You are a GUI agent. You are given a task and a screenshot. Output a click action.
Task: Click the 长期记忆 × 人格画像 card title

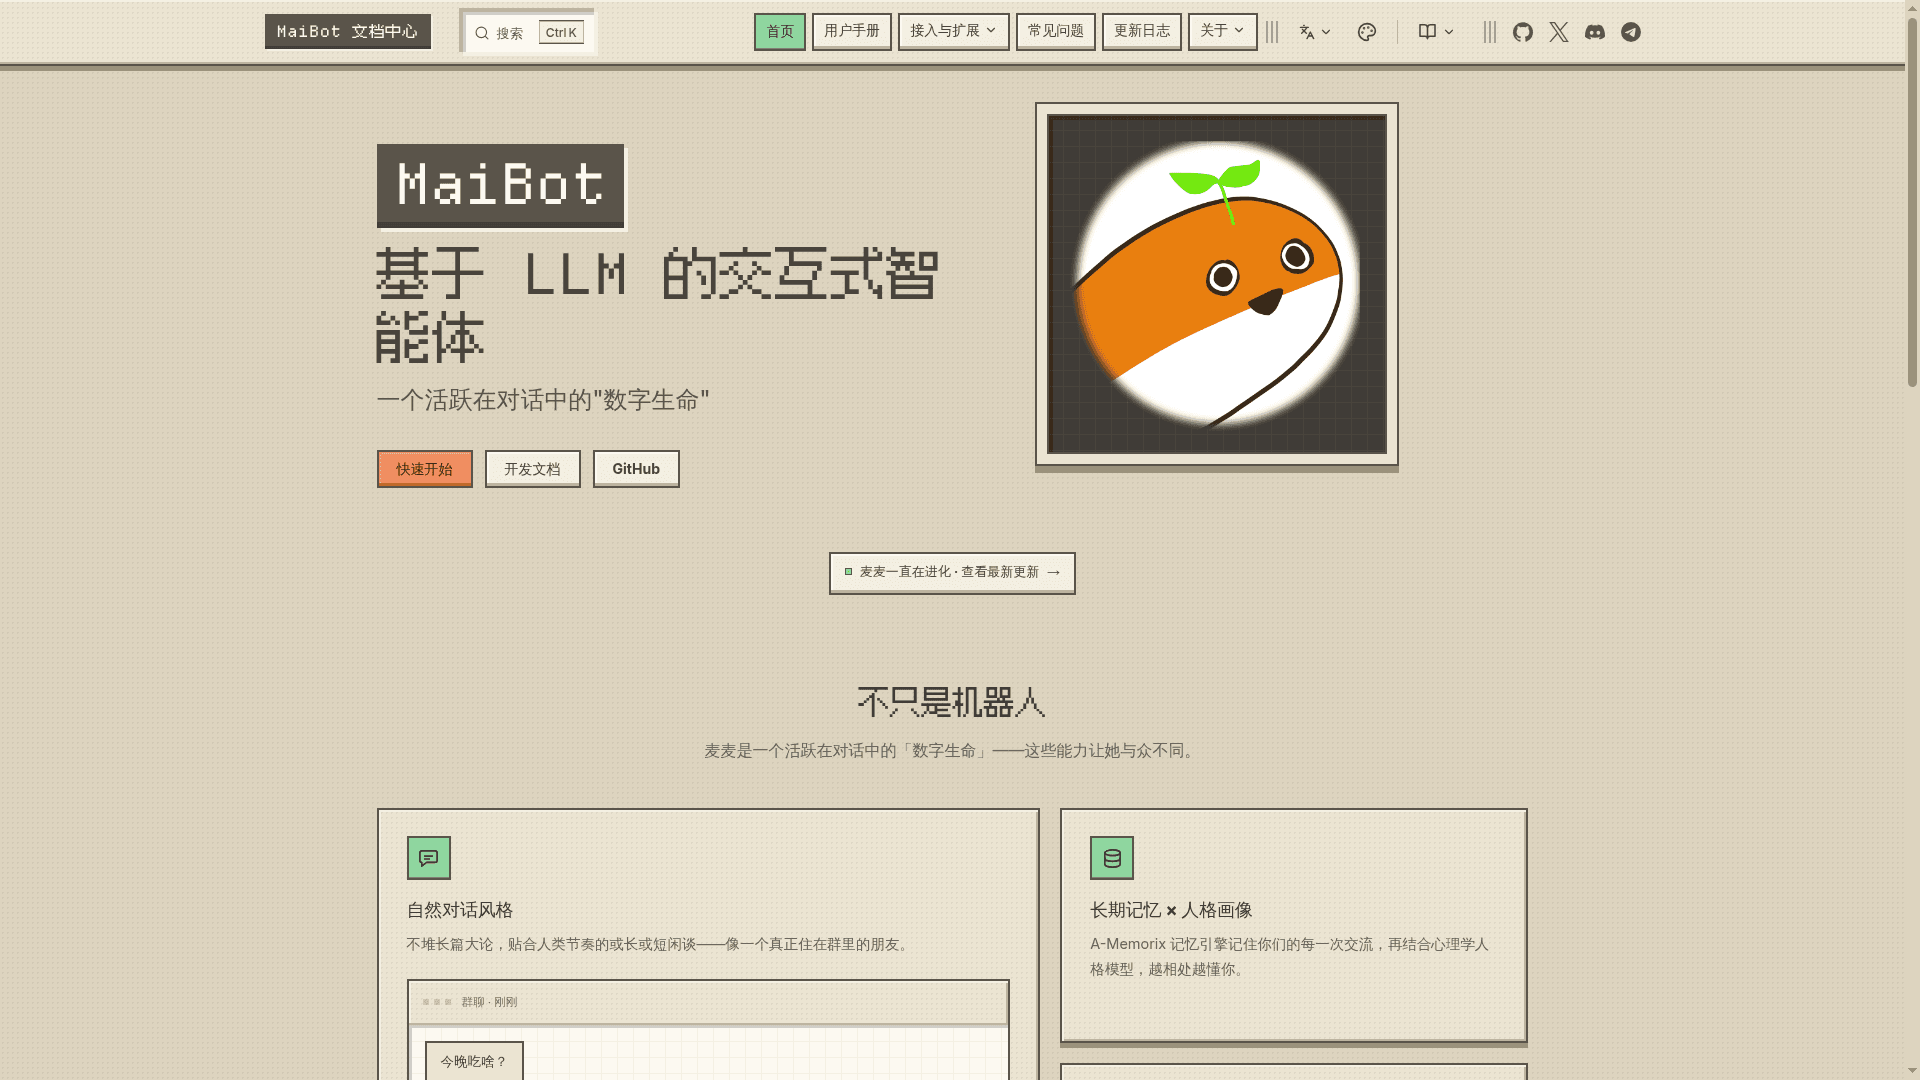(1171, 910)
